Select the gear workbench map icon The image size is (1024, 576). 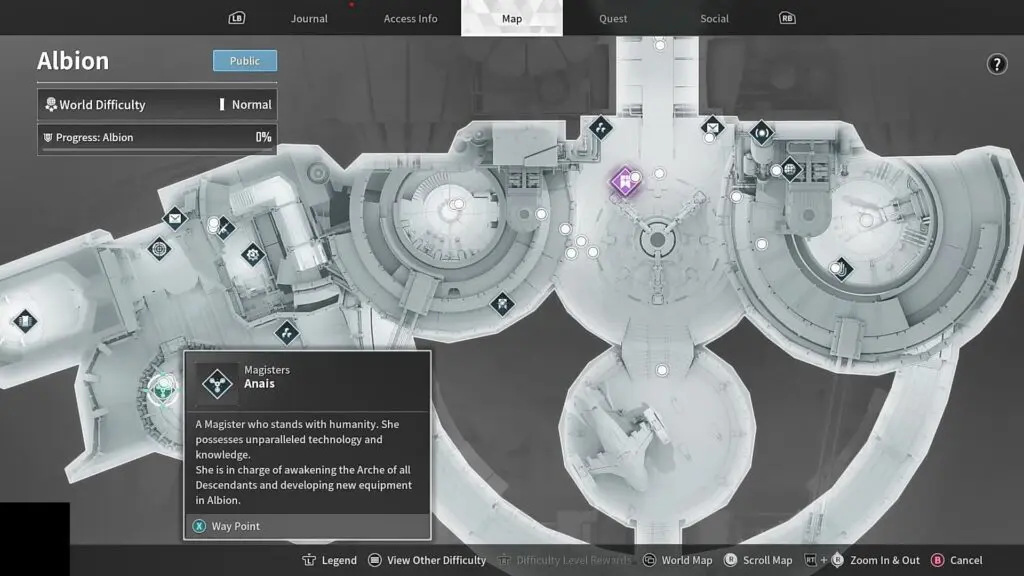coord(252,254)
